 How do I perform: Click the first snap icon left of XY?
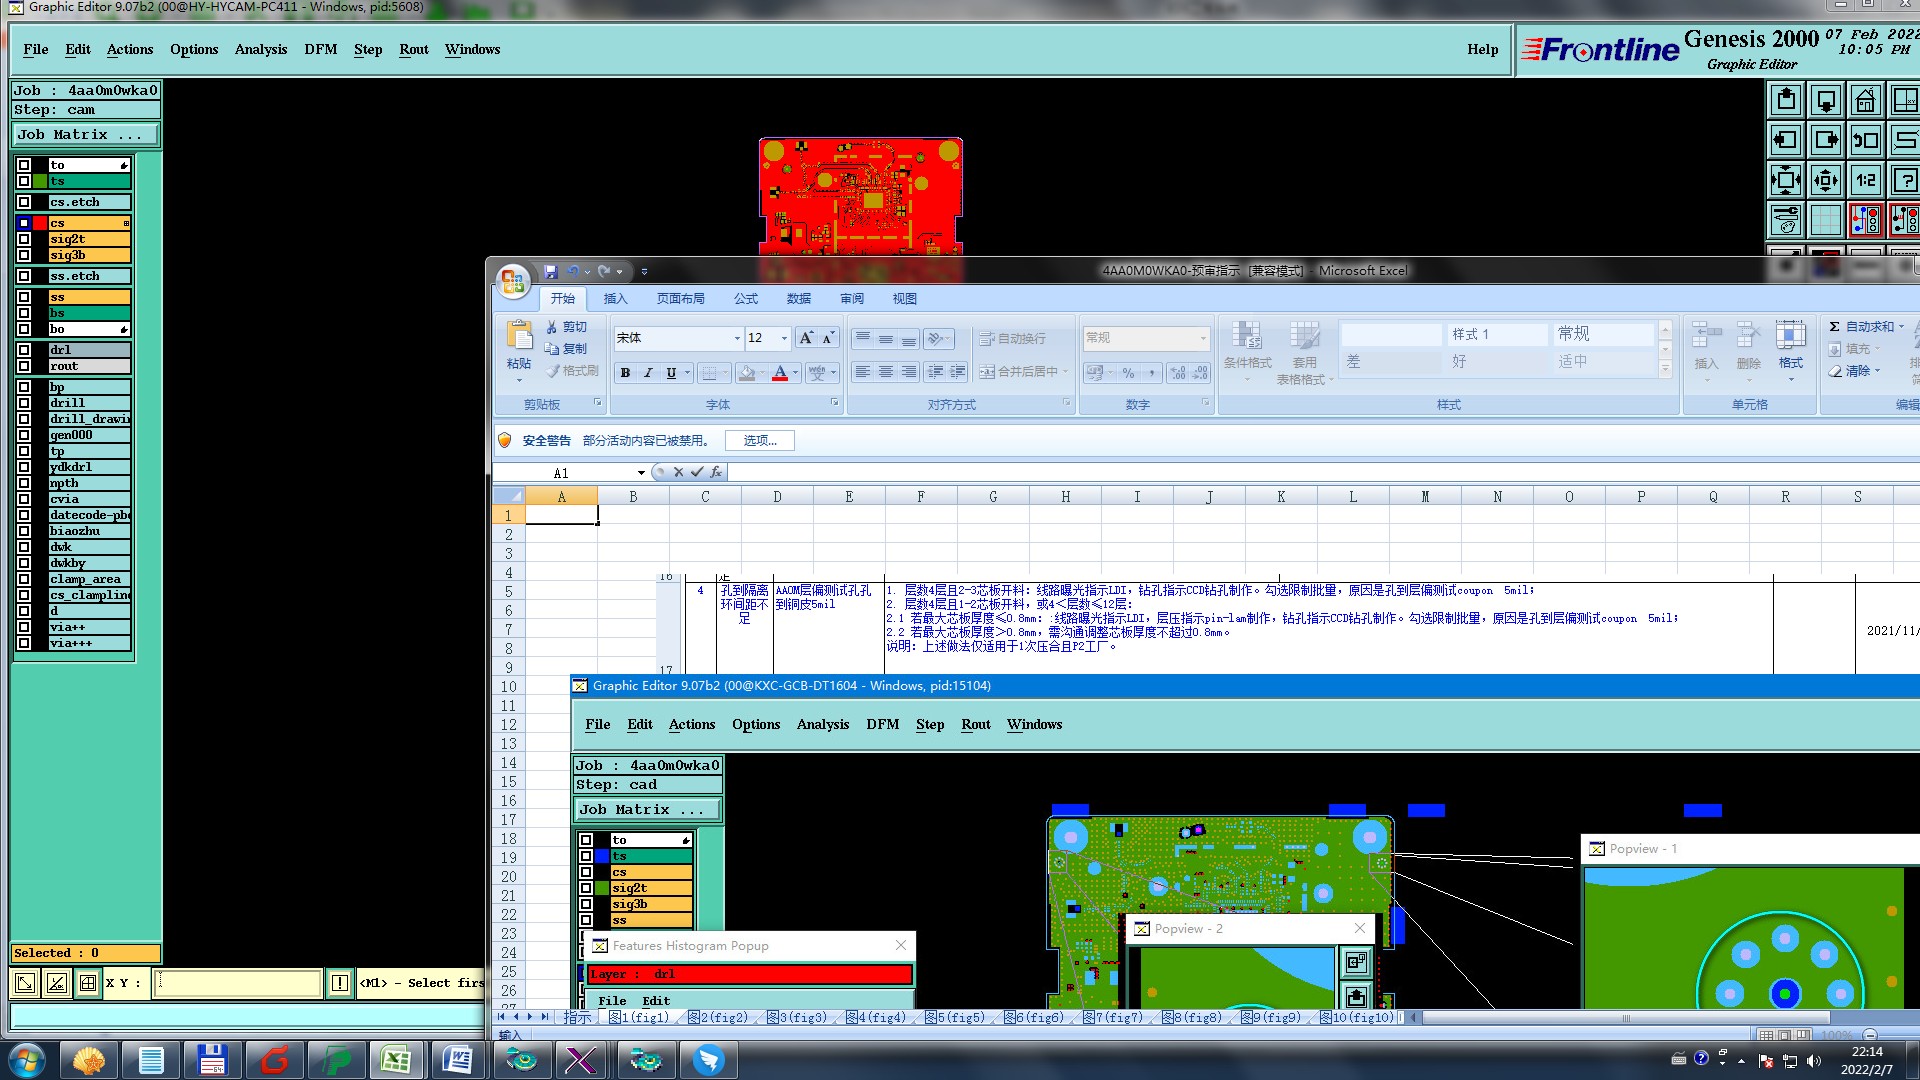tap(25, 983)
